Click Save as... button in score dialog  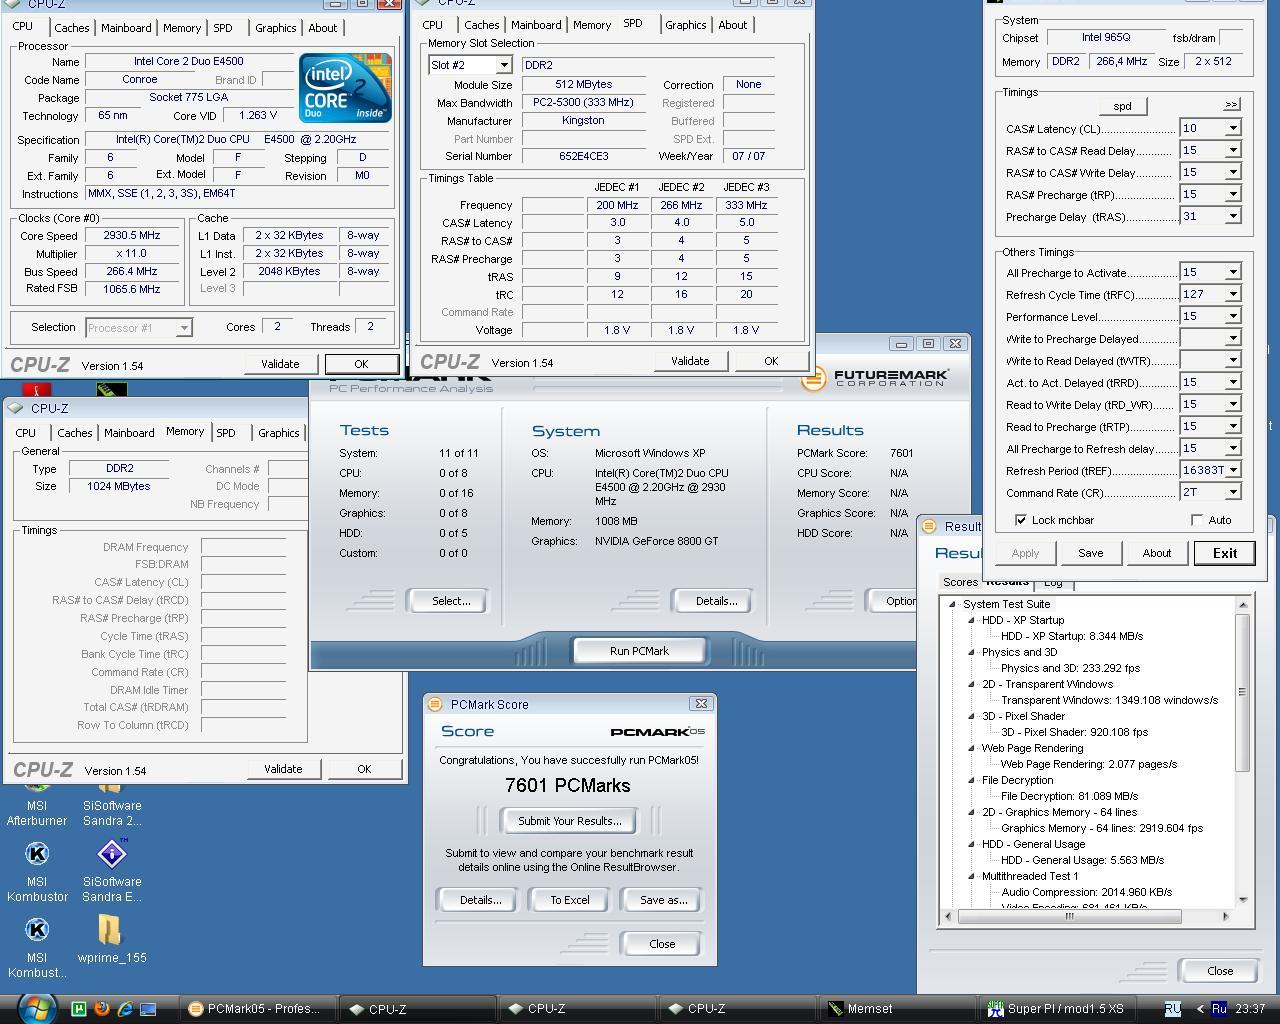click(663, 900)
